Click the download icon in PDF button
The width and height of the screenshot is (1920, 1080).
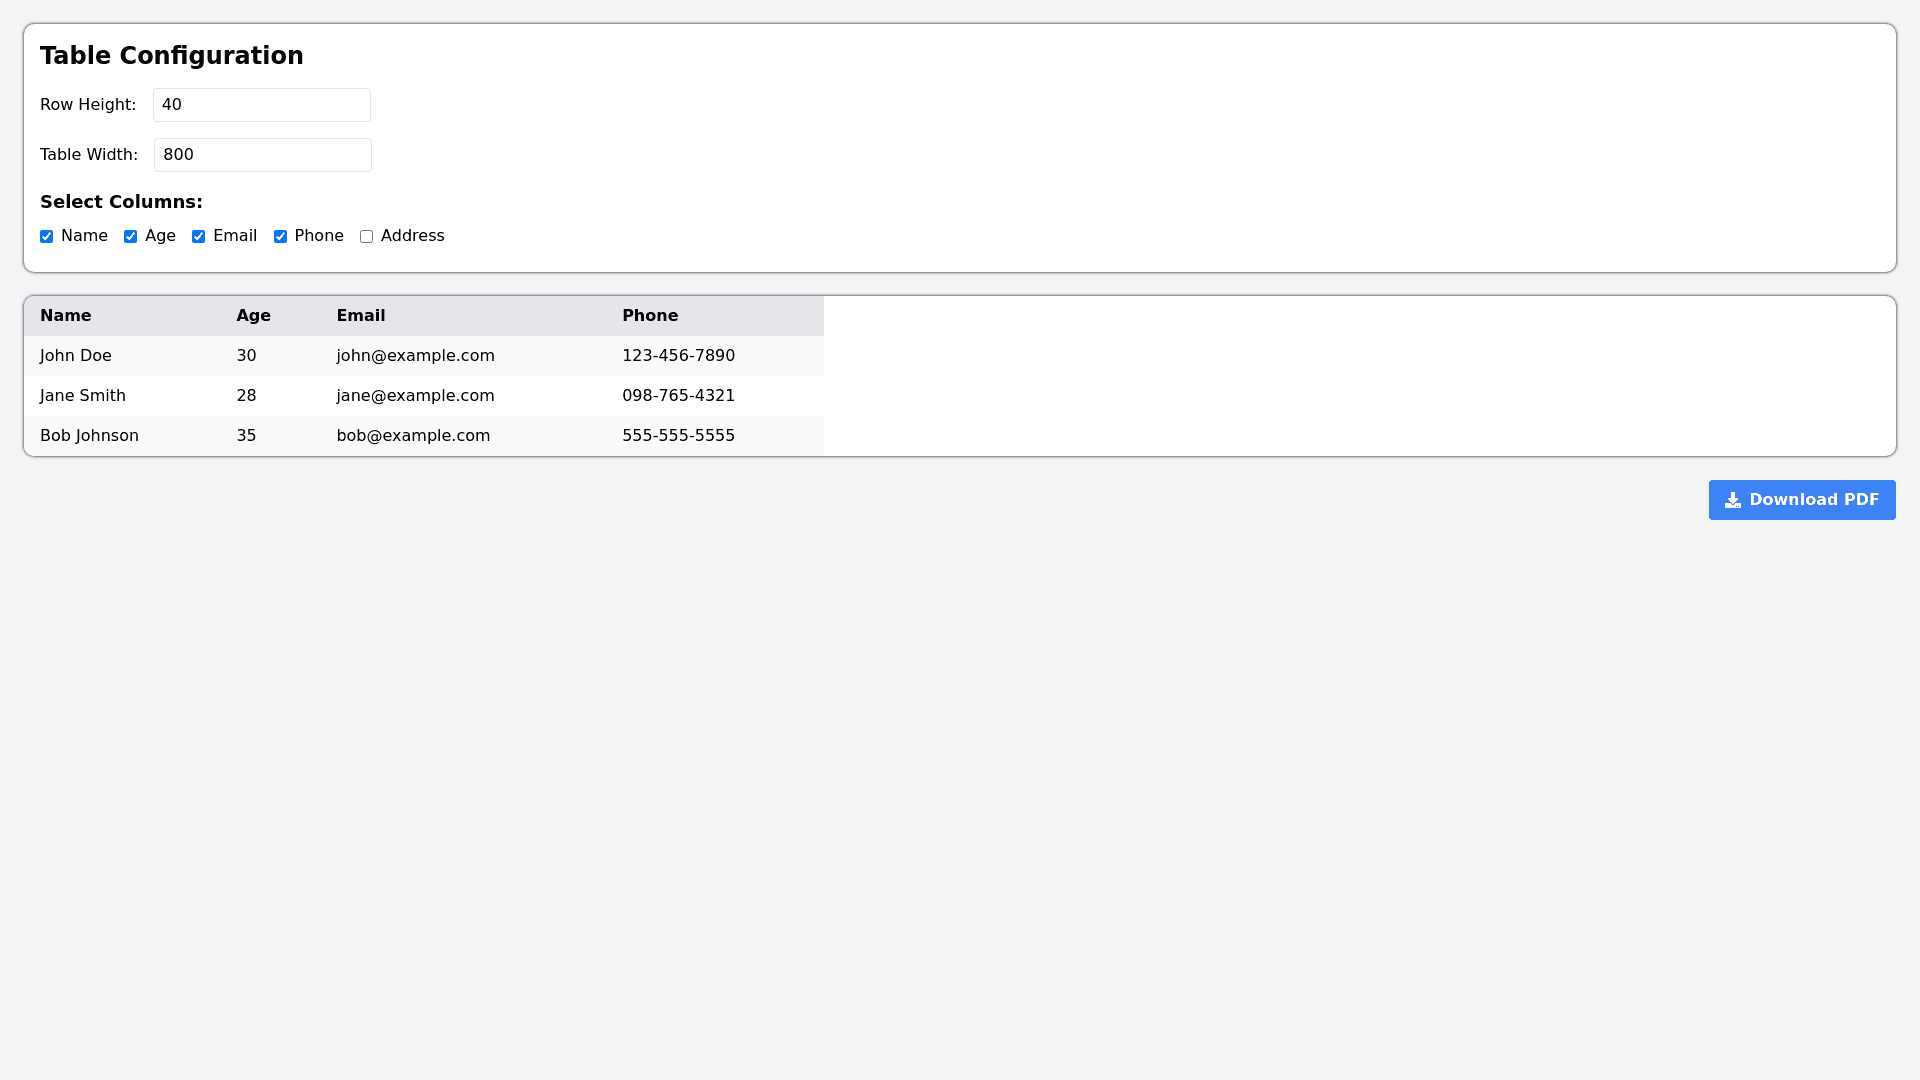(x=1733, y=500)
